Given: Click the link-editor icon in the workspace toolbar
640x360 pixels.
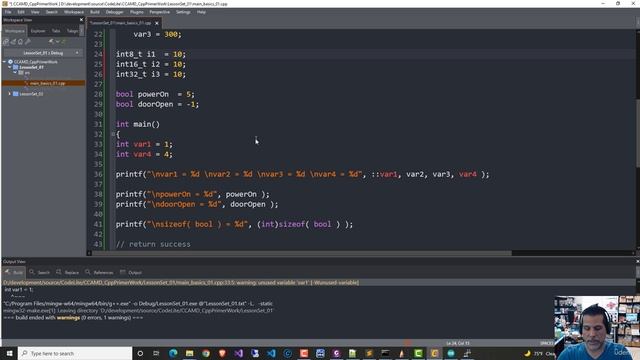Looking at the screenshot, I should [x=6, y=42].
